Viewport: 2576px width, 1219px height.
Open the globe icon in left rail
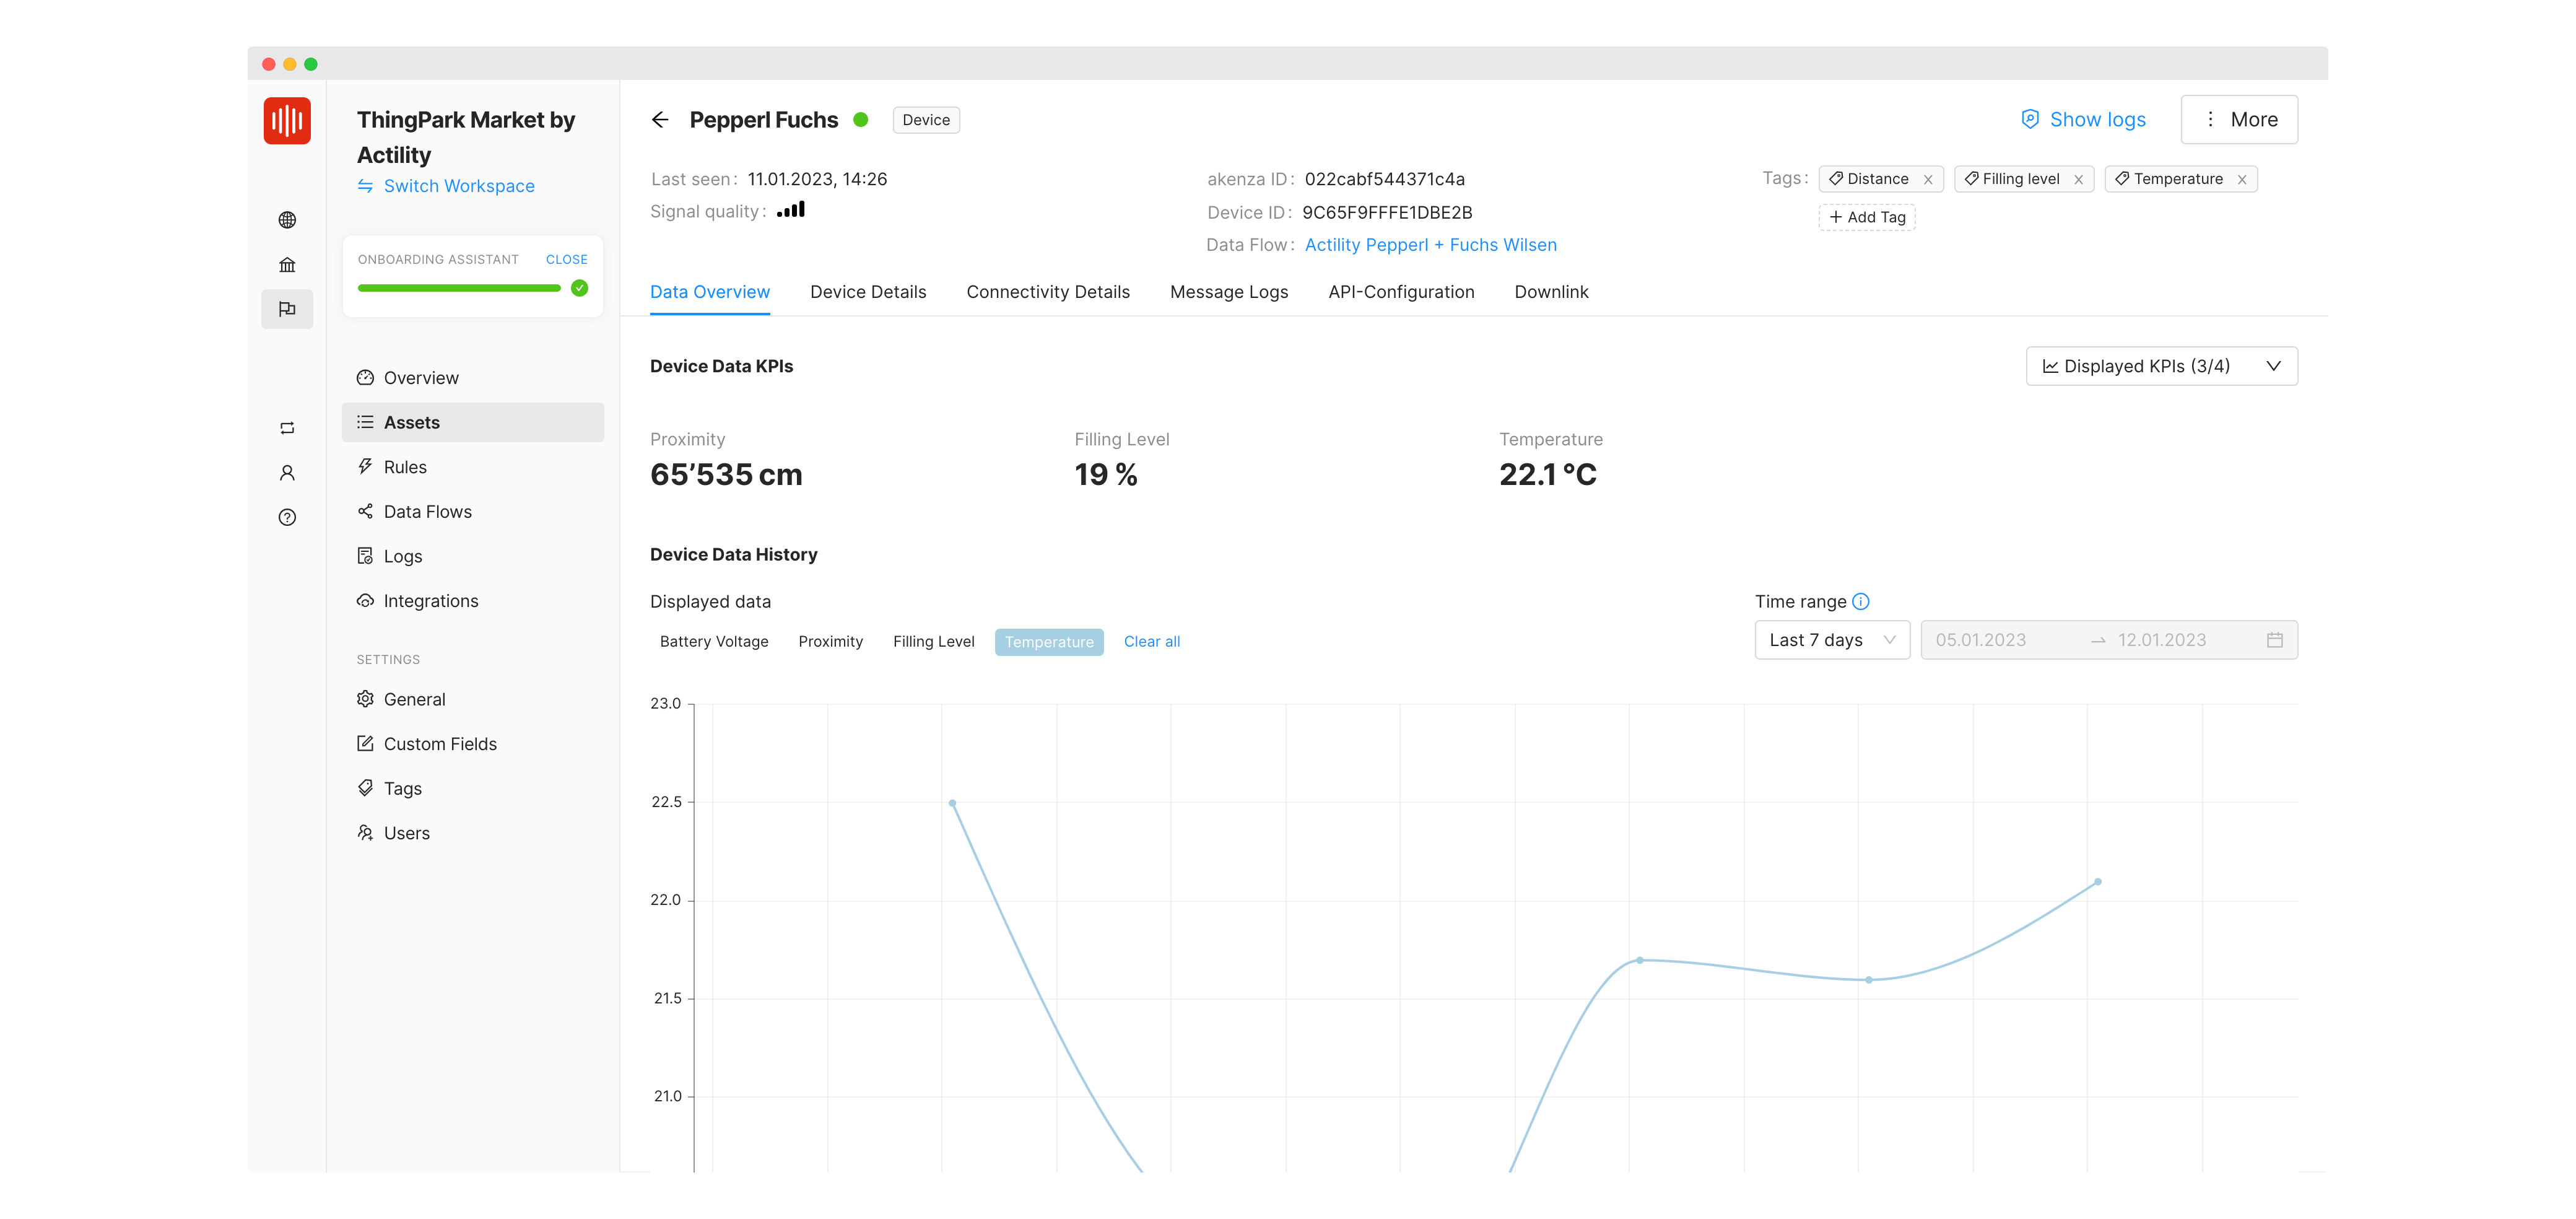(x=287, y=220)
